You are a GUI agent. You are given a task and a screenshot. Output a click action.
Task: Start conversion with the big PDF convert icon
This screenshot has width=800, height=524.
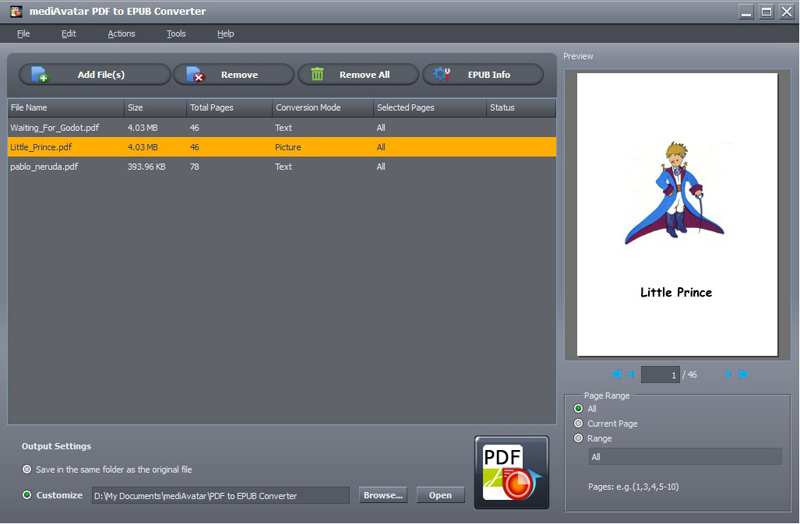(512, 472)
